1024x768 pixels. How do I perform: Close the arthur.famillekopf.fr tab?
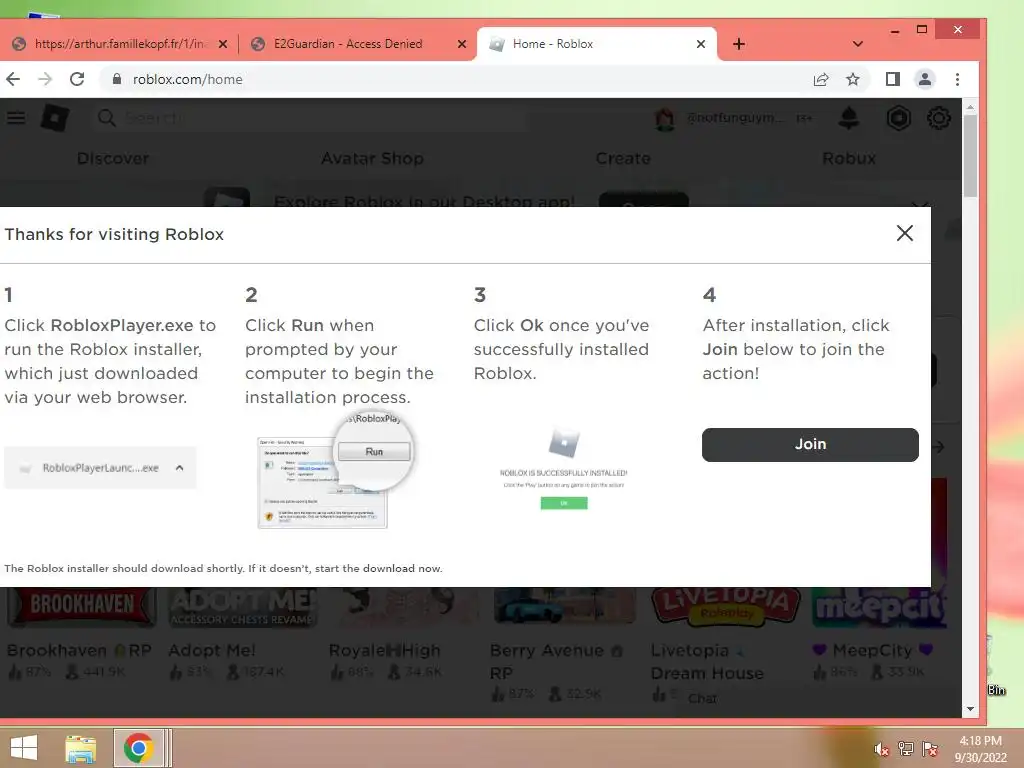tap(223, 44)
